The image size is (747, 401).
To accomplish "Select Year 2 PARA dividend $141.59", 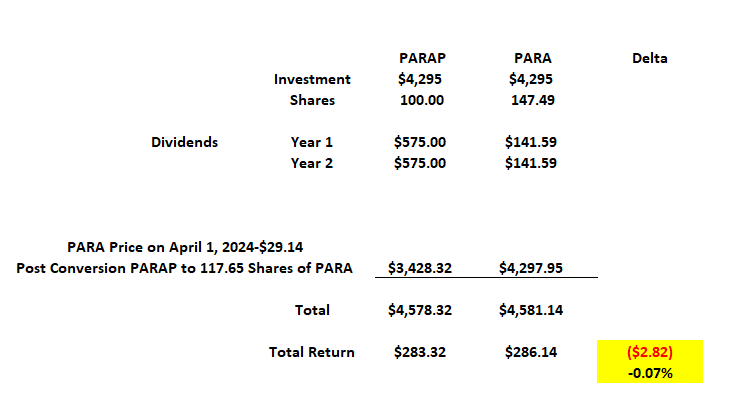I will (x=531, y=163).
